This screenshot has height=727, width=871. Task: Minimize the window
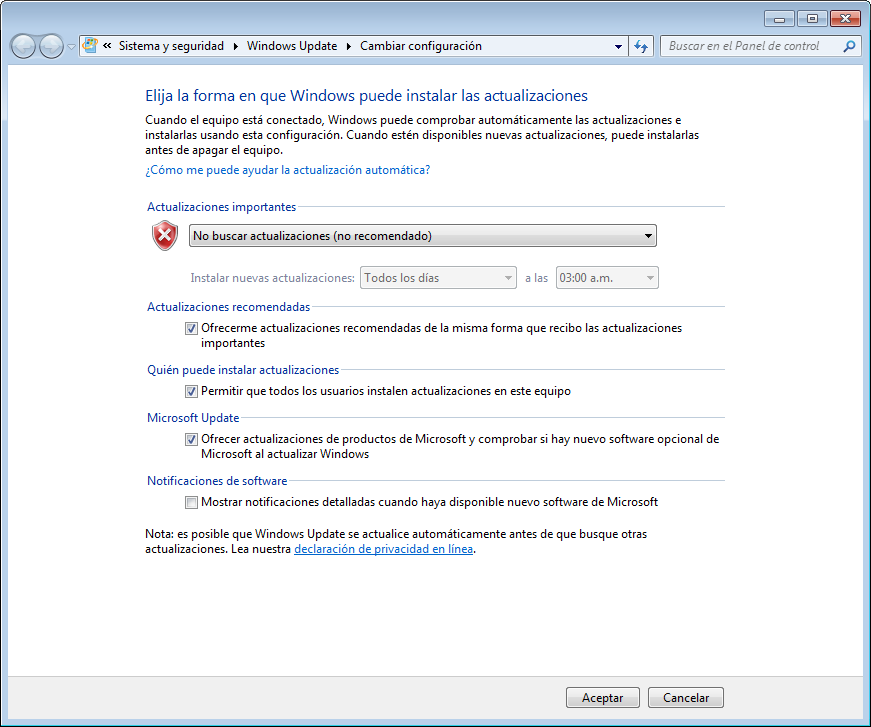[x=779, y=19]
